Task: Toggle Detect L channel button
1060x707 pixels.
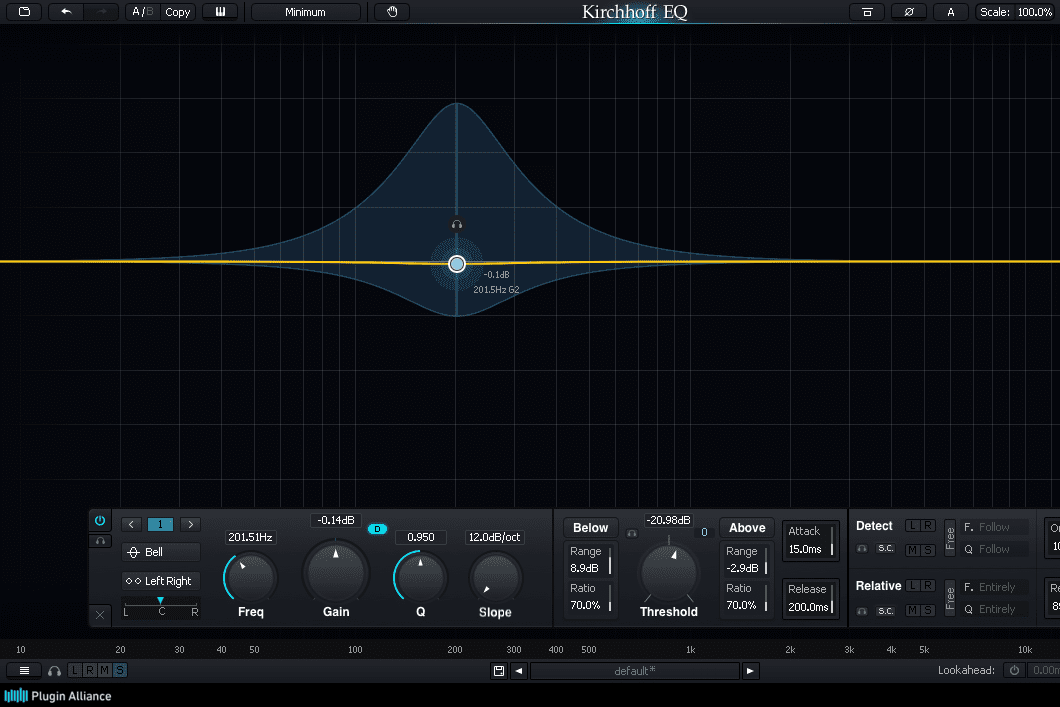Action: (x=913, y=526)
